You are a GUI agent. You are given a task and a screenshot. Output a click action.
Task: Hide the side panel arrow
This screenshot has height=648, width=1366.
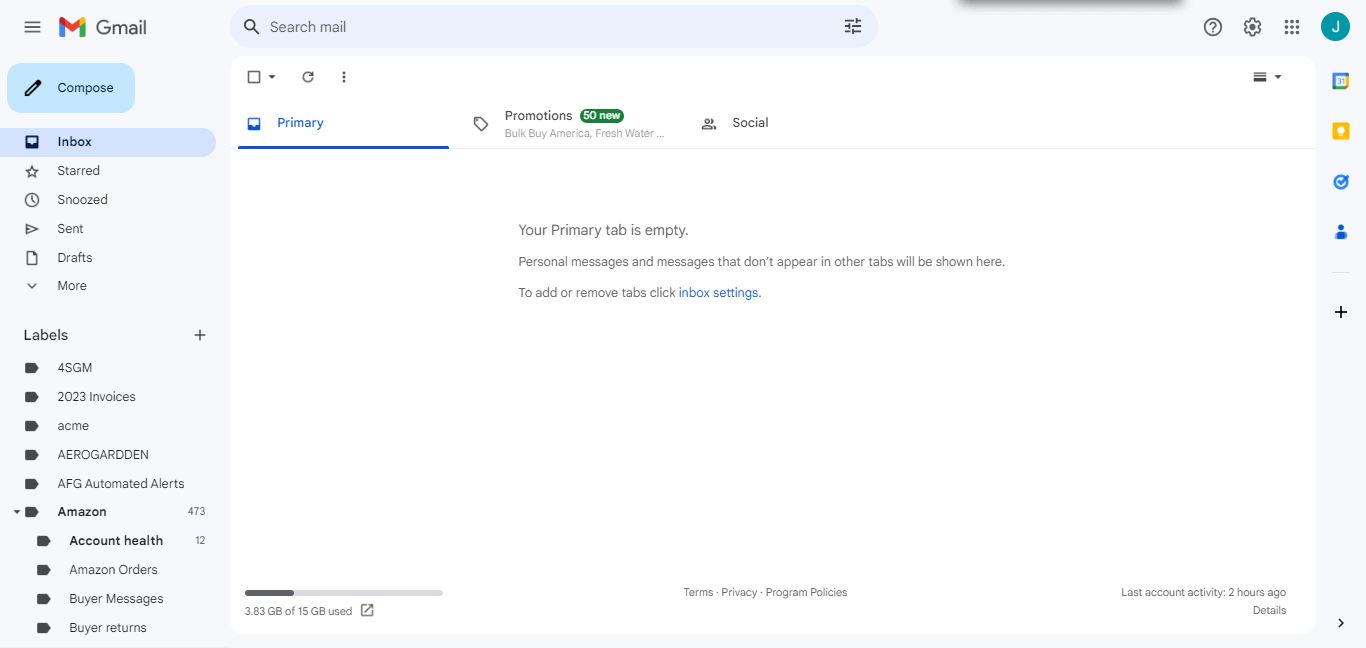point(1341,623)
